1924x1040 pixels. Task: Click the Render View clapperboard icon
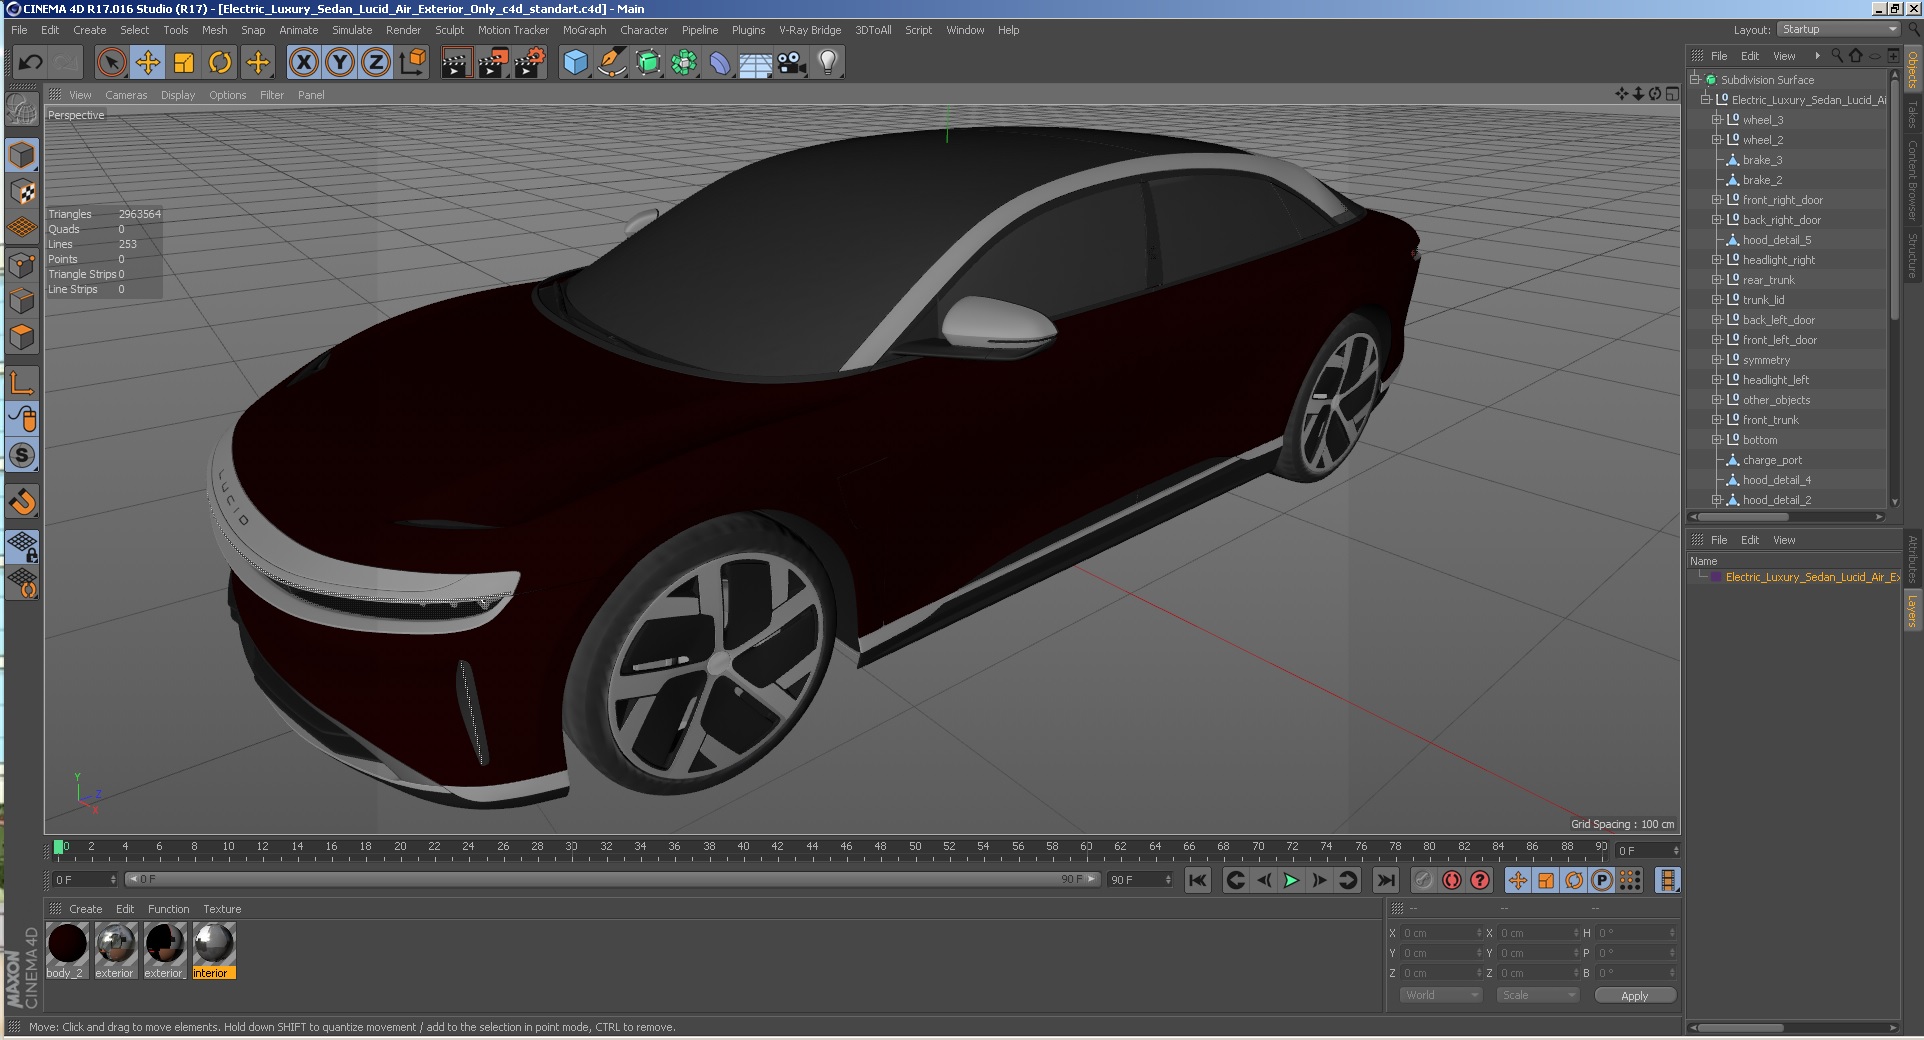(456, 63)
